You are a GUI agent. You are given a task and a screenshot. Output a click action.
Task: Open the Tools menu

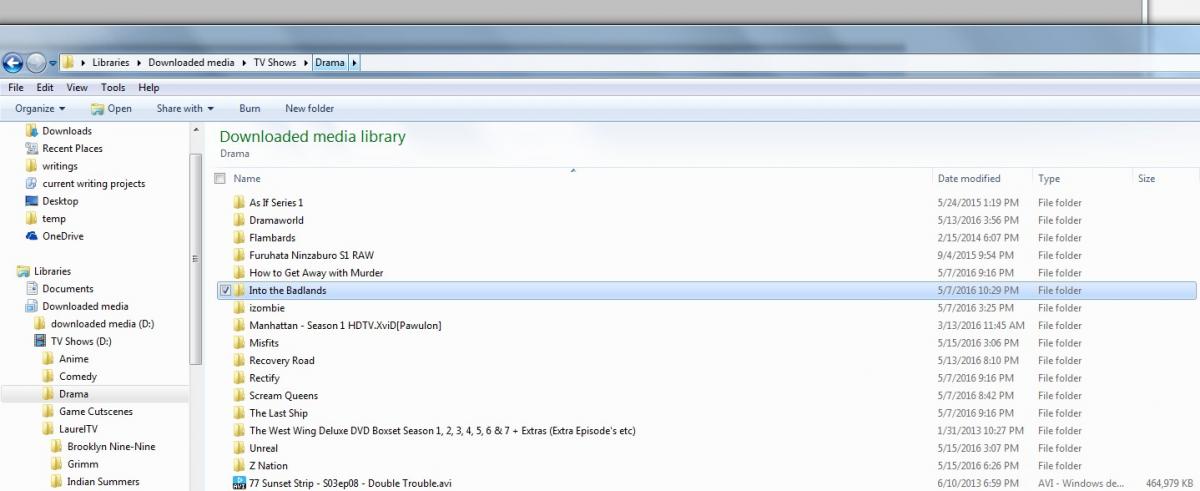[113, 88]
